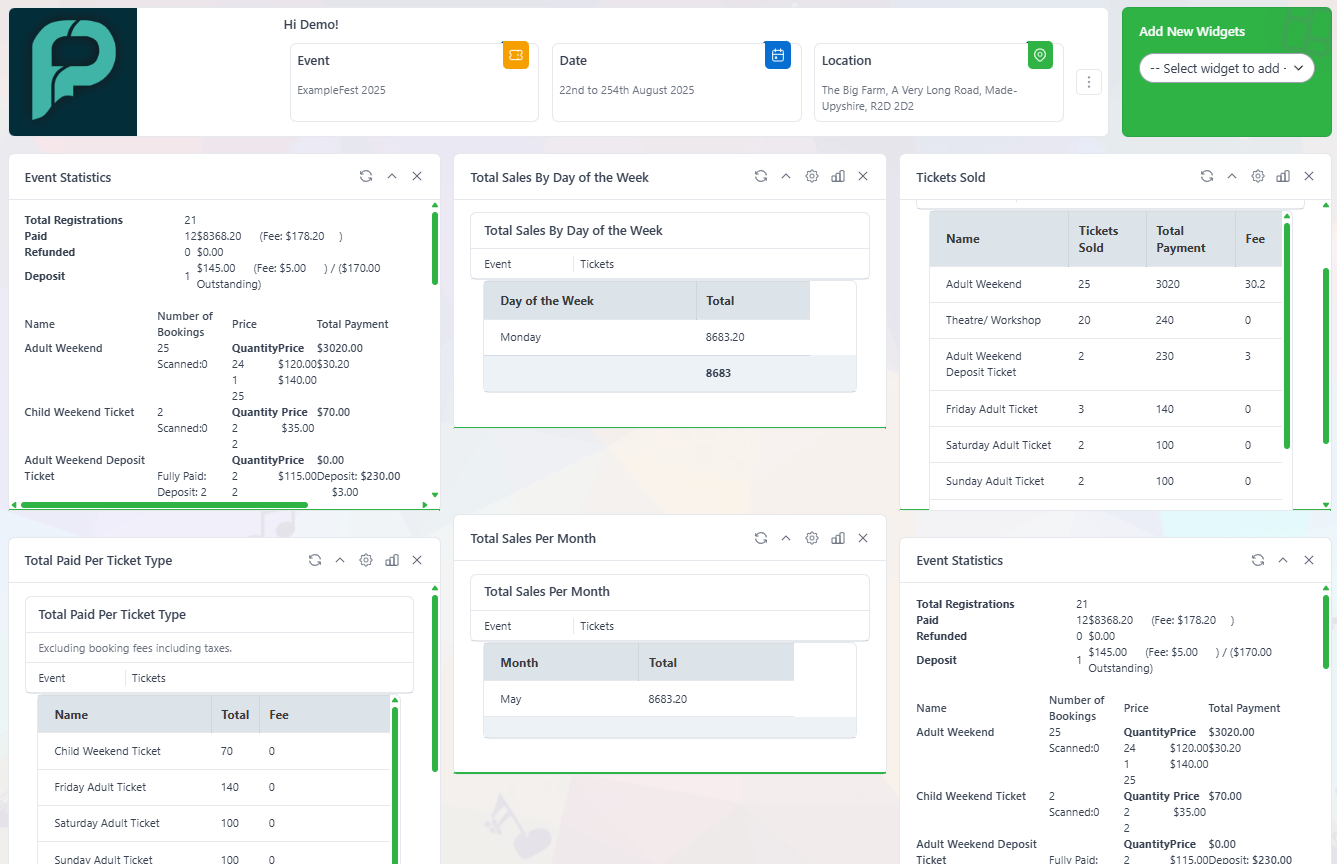The width and height of the screenshot is (1337, 864).
Task: Open the Select widget to add dropdown
Action: (1227, 68)
